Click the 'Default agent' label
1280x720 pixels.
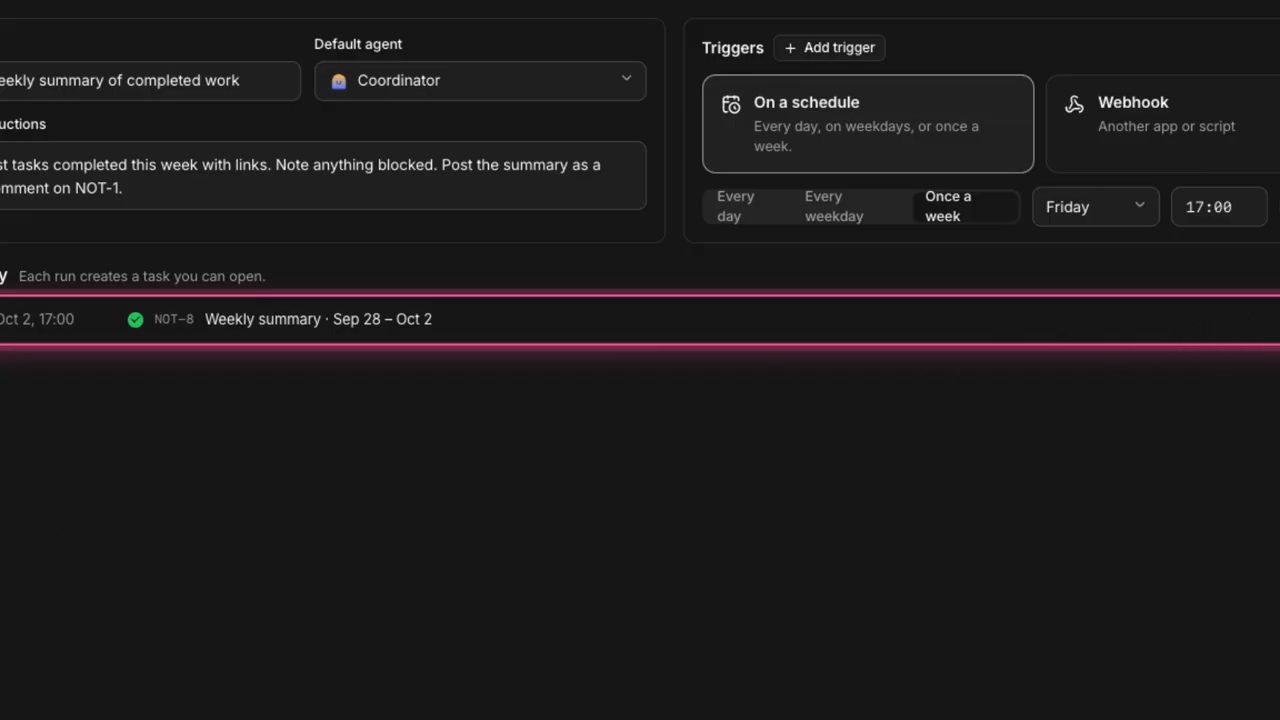pos(358,44)
